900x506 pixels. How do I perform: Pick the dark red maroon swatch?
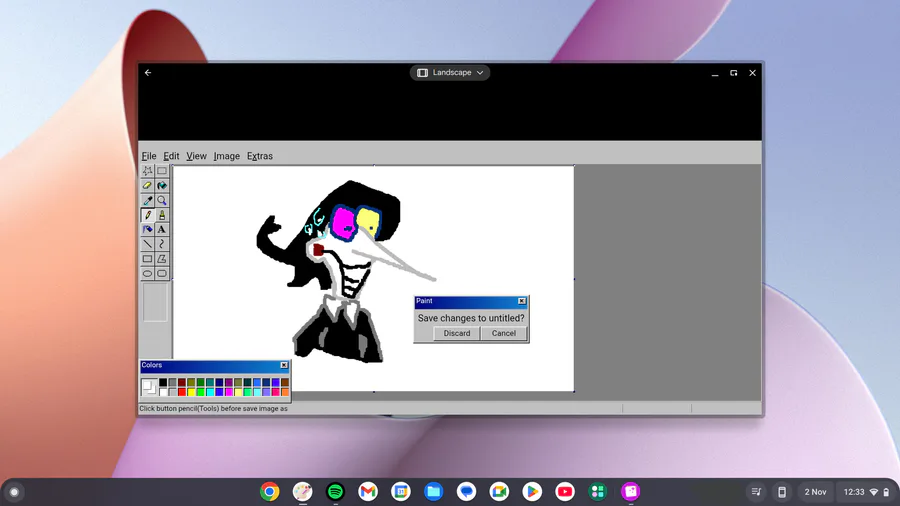click(x=182, y=383)
